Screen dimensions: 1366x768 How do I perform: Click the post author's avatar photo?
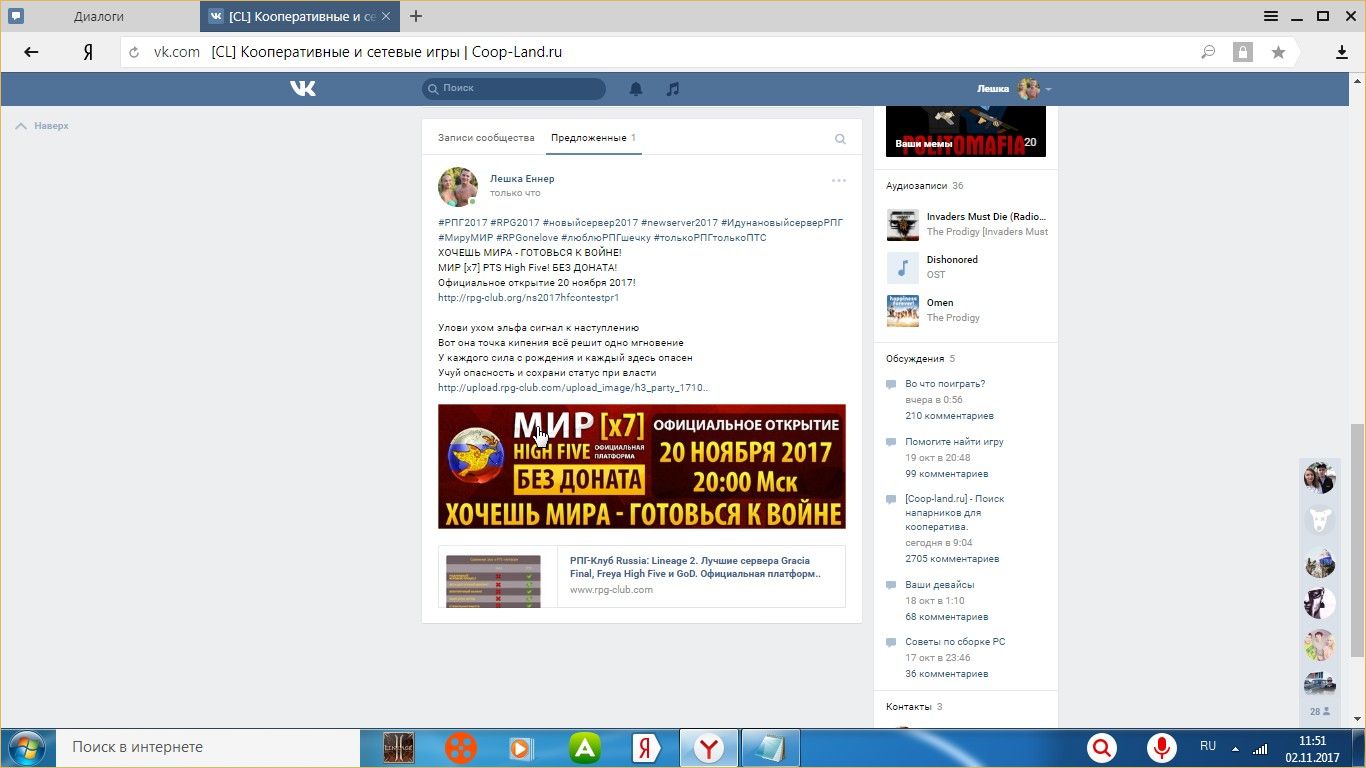tap(458, 187)
